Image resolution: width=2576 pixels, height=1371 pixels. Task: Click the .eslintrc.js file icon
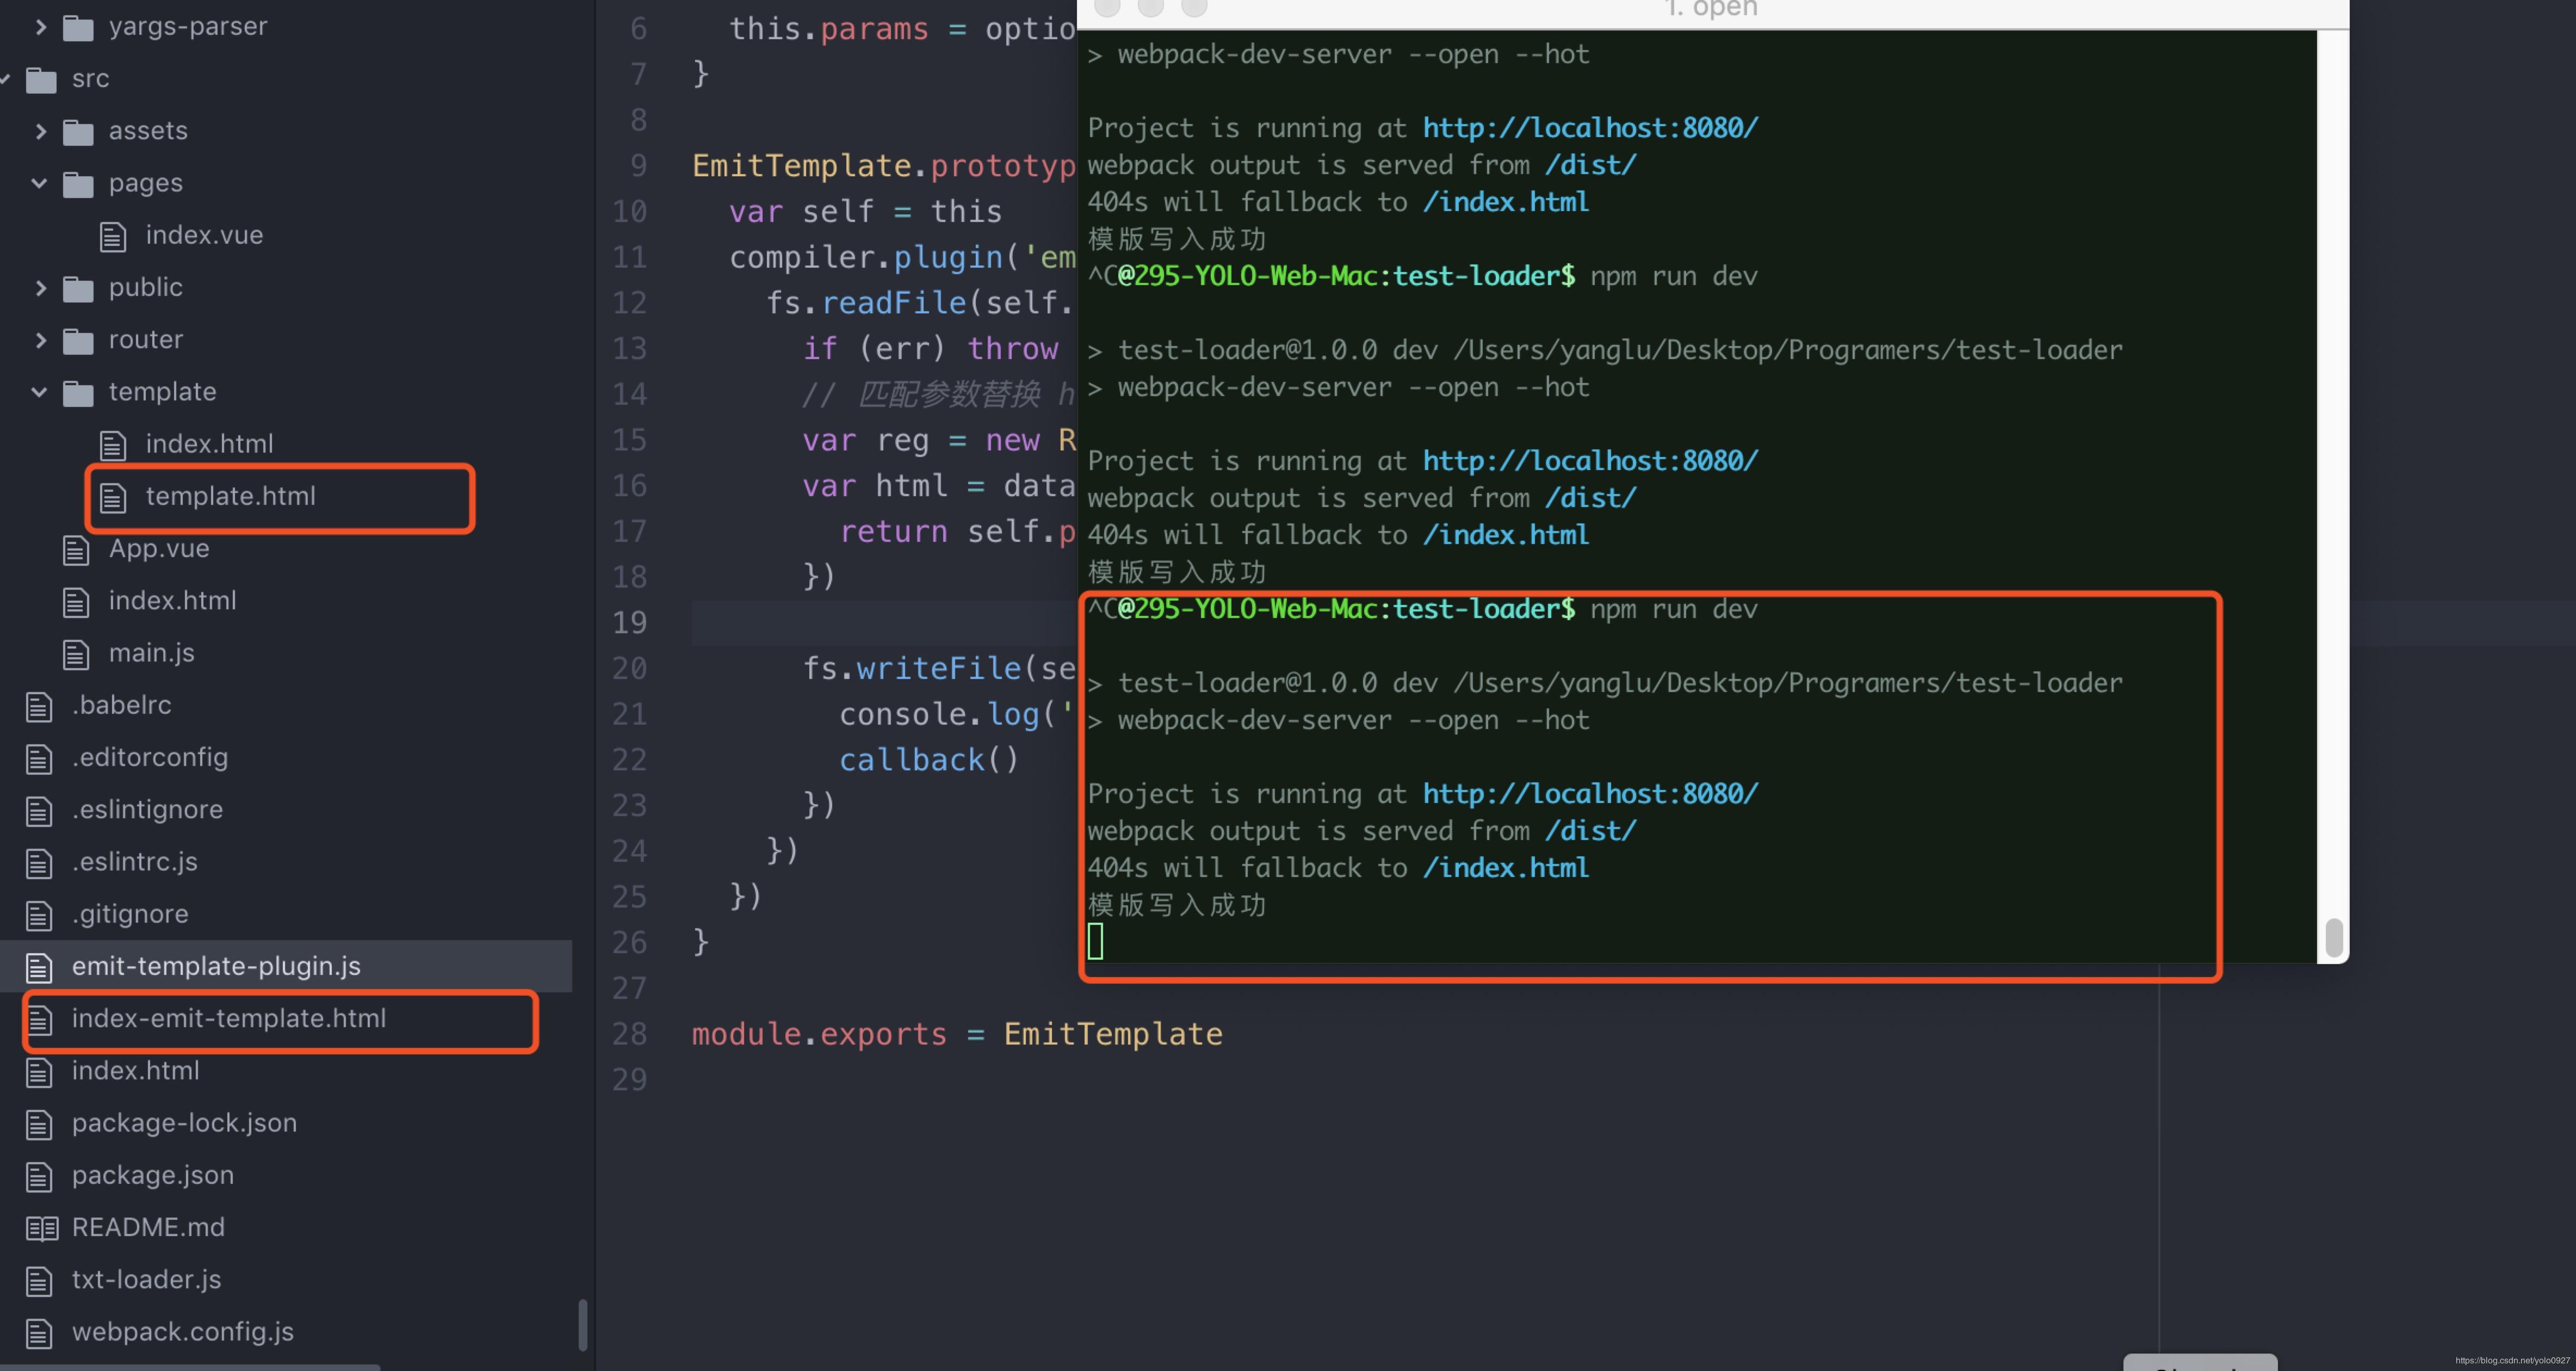40,862
